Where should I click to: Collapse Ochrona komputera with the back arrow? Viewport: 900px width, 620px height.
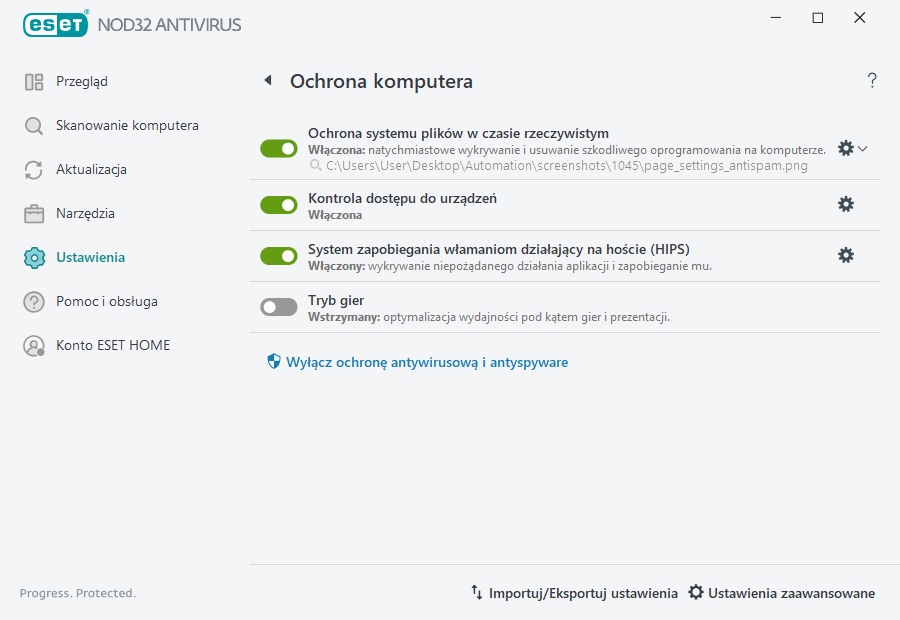tap(267, 80)
